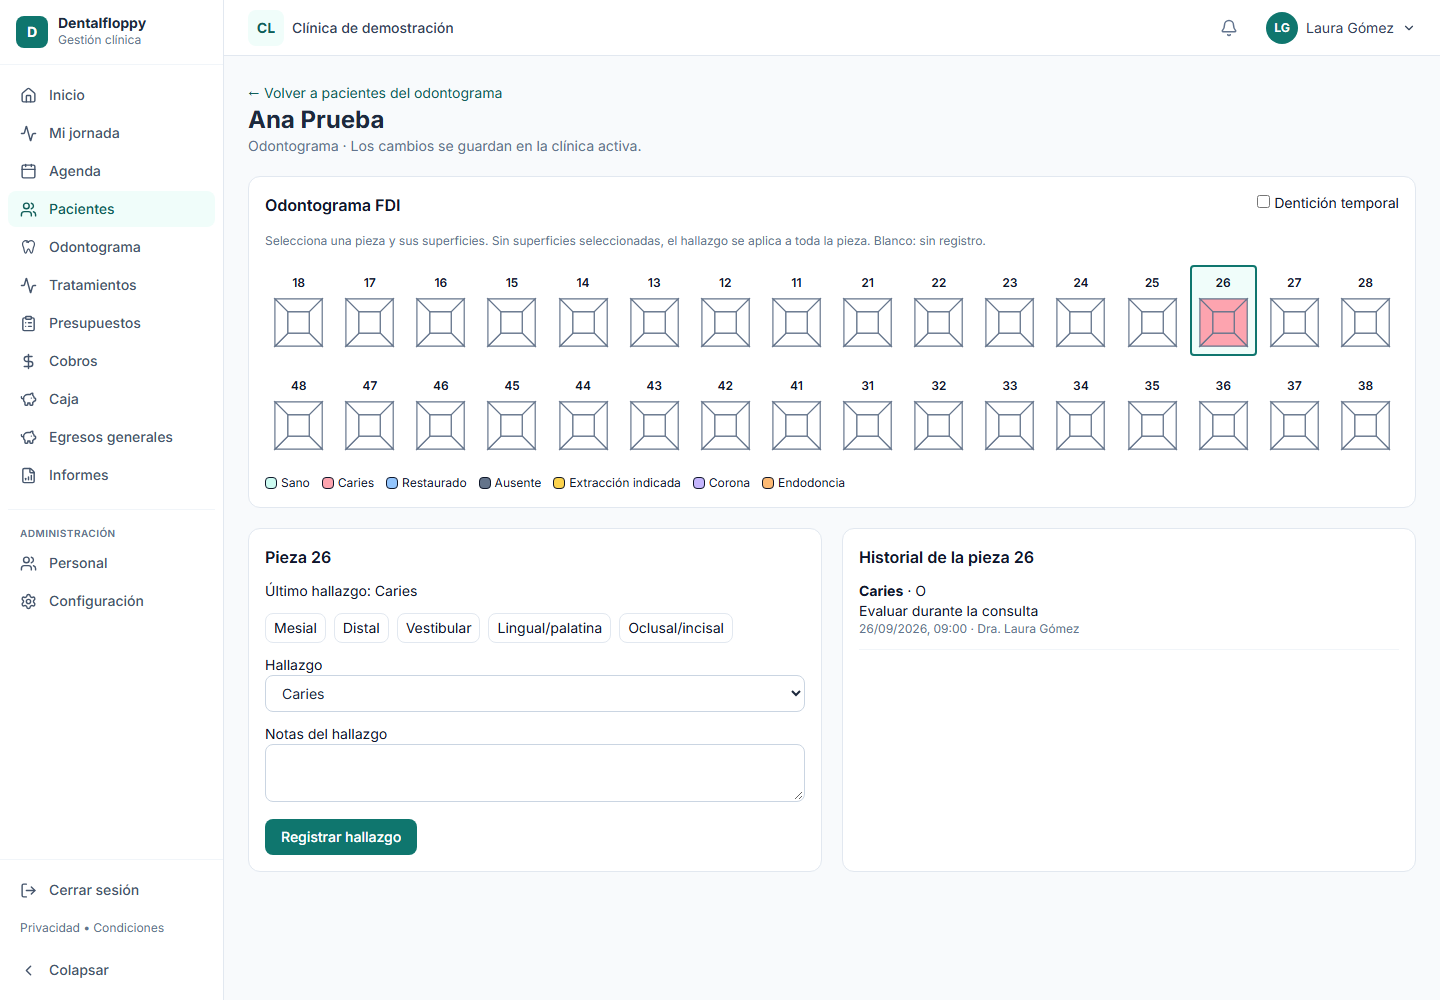Image resolution: width=1440 pixels, height=1000 pixels.
Task: Open Egresos generales section
Action: tap(111, 437)
